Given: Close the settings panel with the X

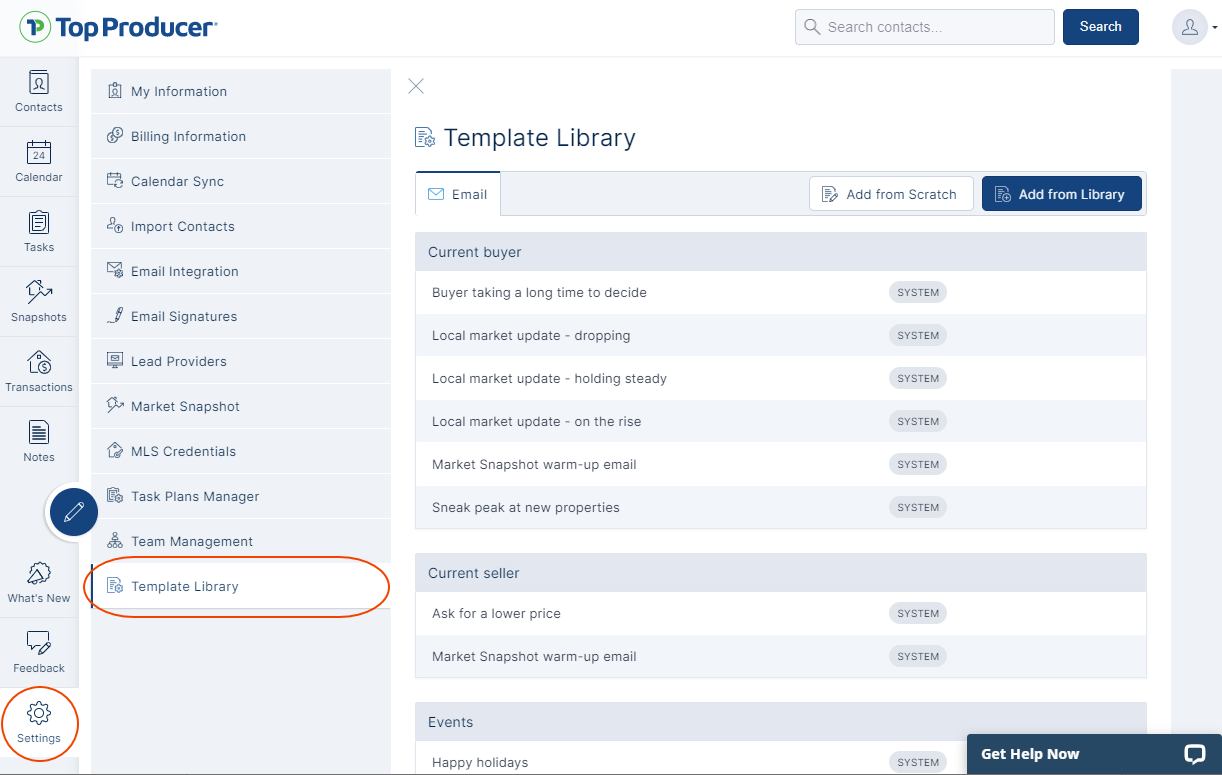Looking at the screenshot, I should point(416,86).
